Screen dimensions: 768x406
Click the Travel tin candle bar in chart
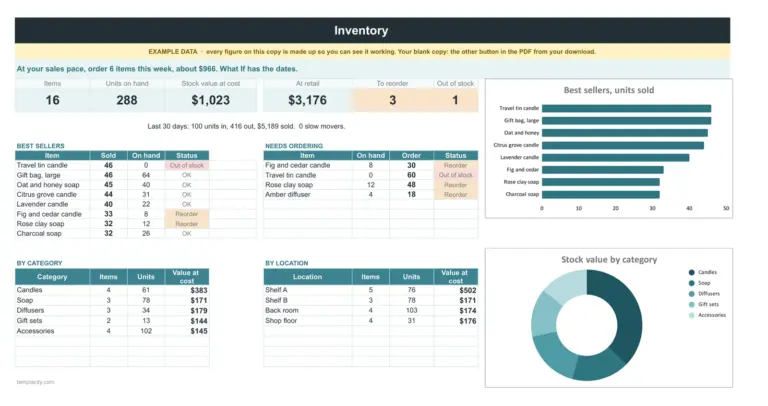coord(626,108)
